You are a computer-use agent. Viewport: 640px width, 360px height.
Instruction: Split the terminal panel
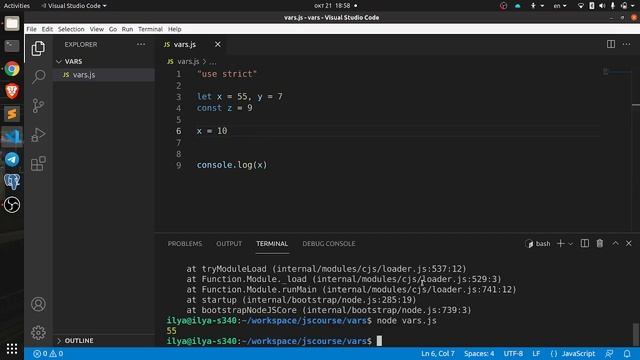coord(584,243)
